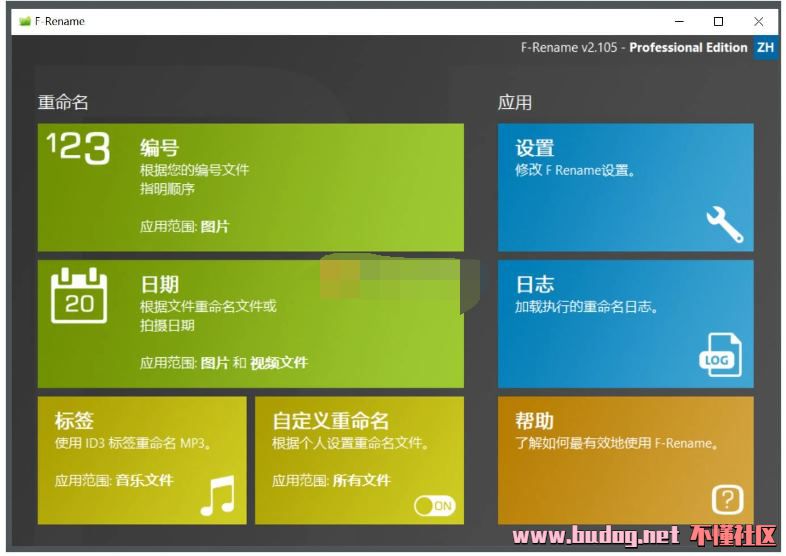This screenshot has height=556, width=786.
Task: Open the 自定义重命名 tile
Action: [359, 460]
